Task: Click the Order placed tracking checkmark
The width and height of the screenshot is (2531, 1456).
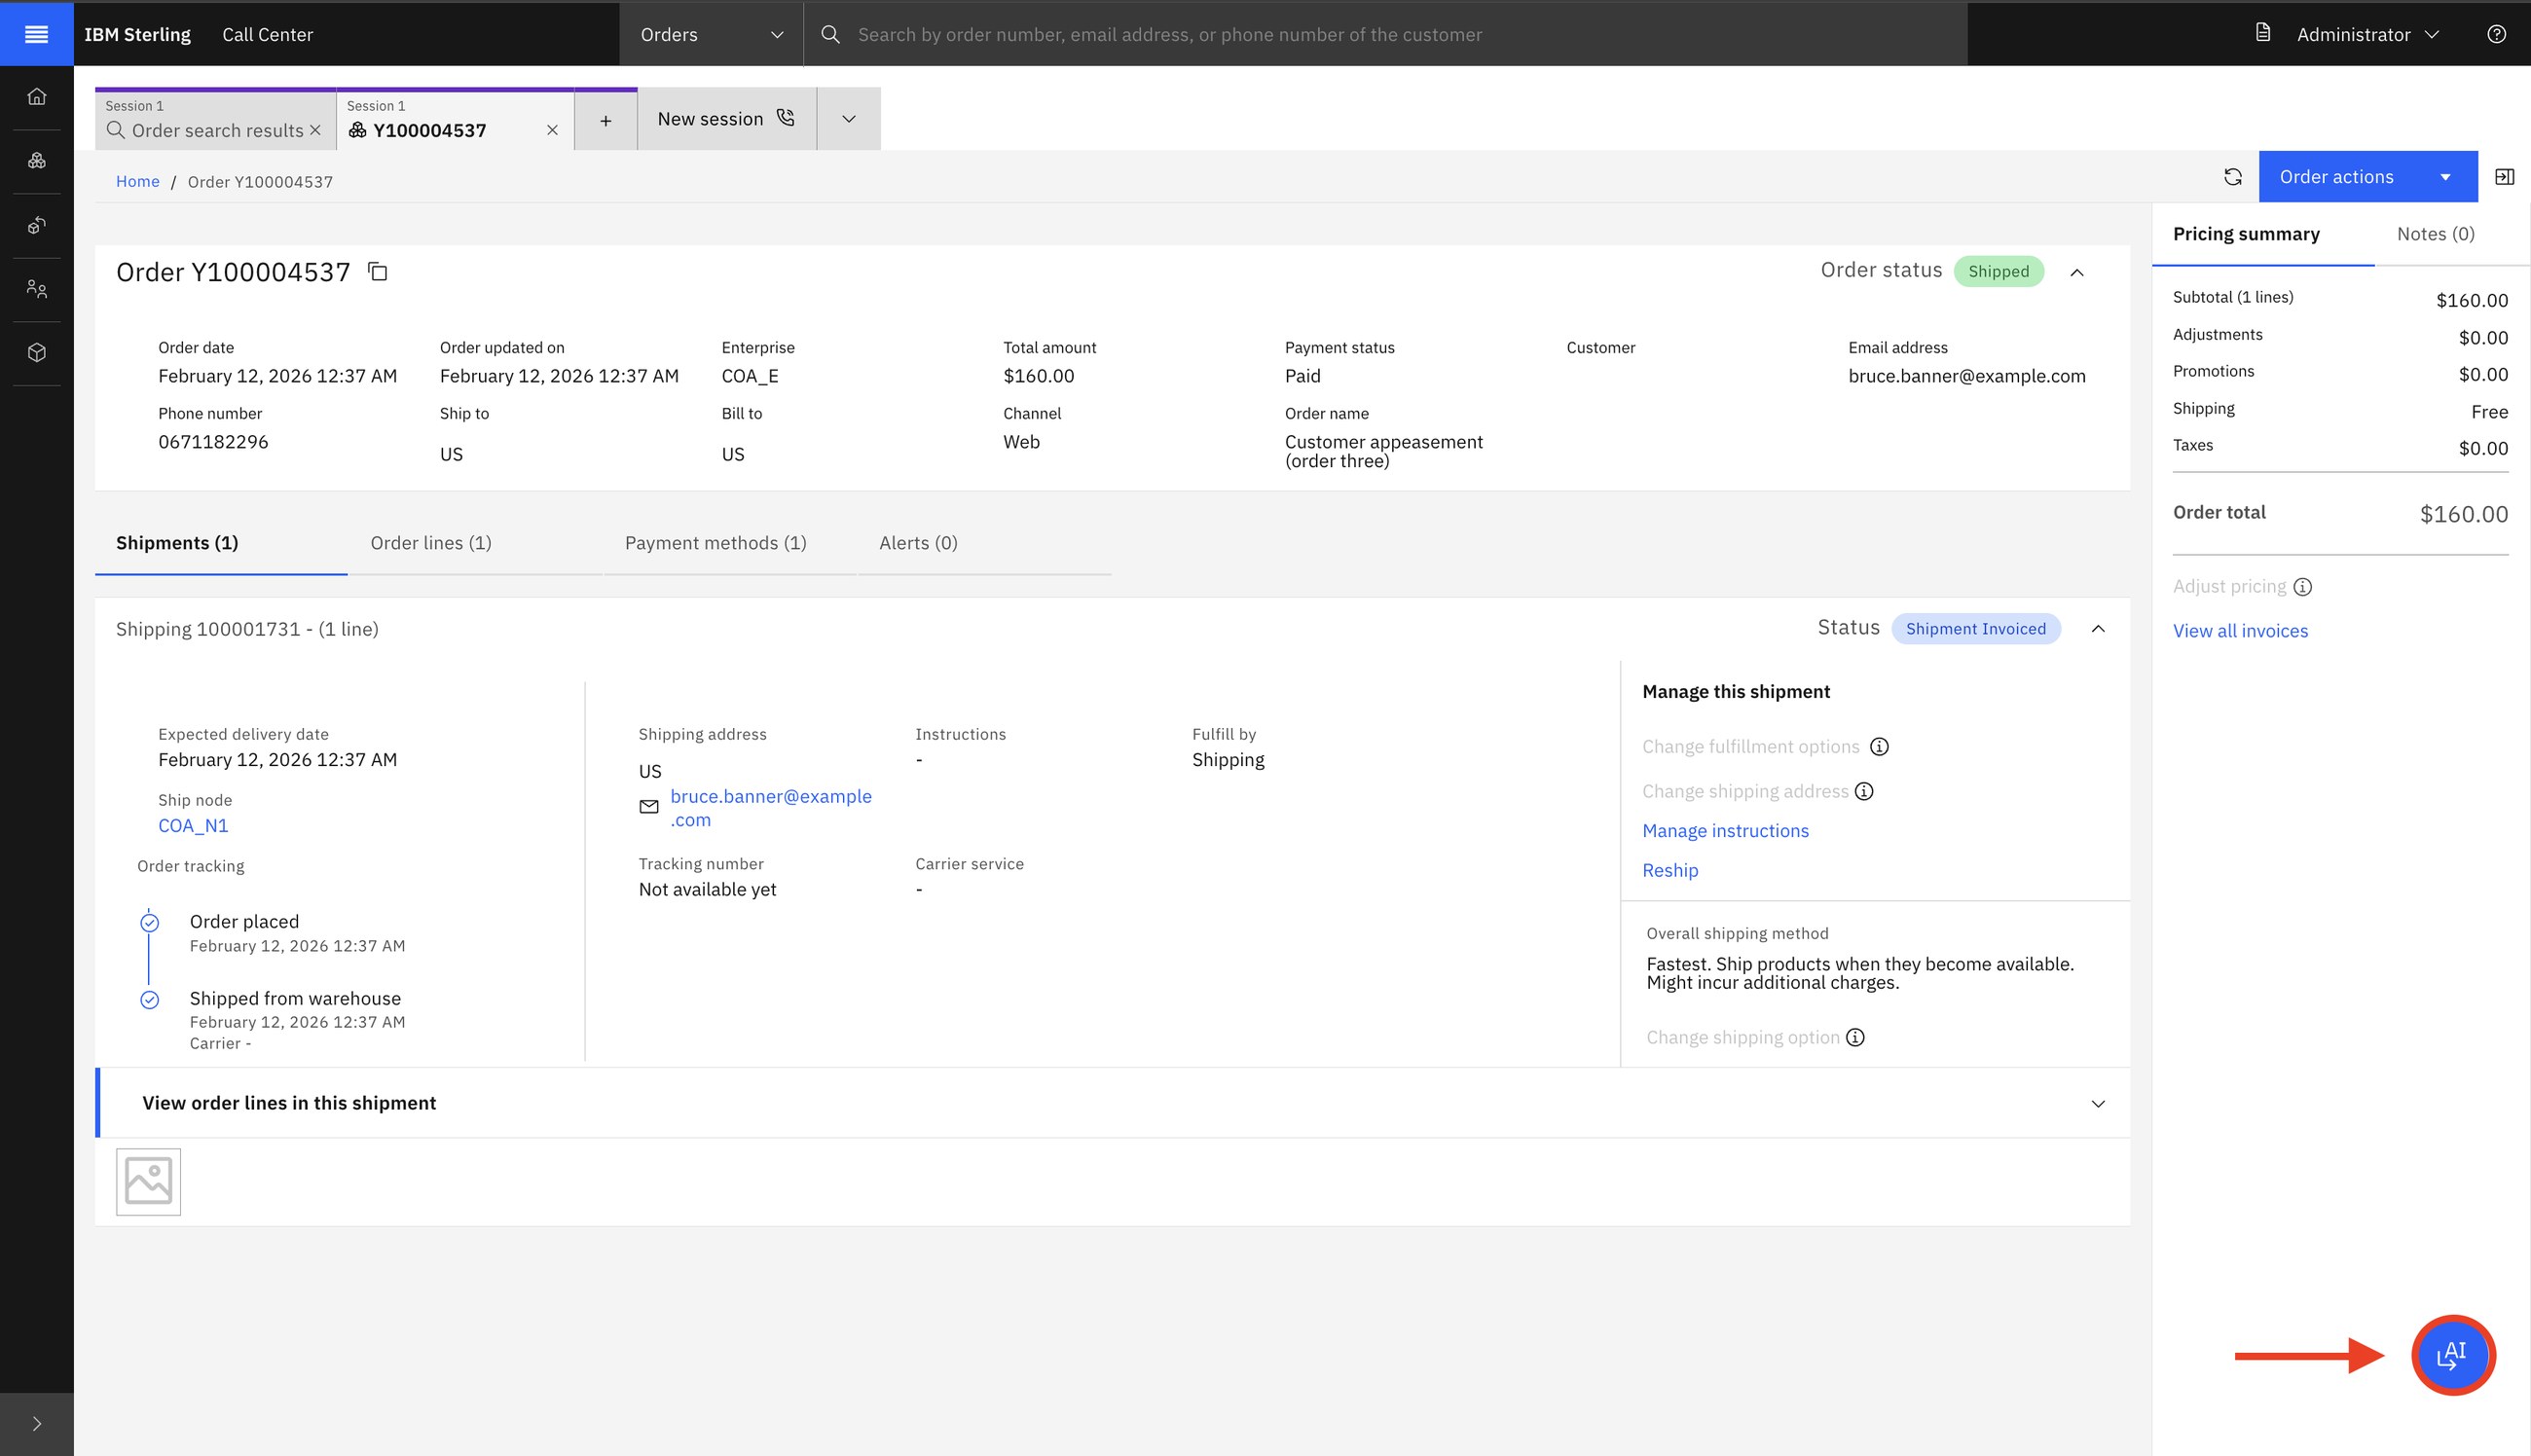Action: 149,923
